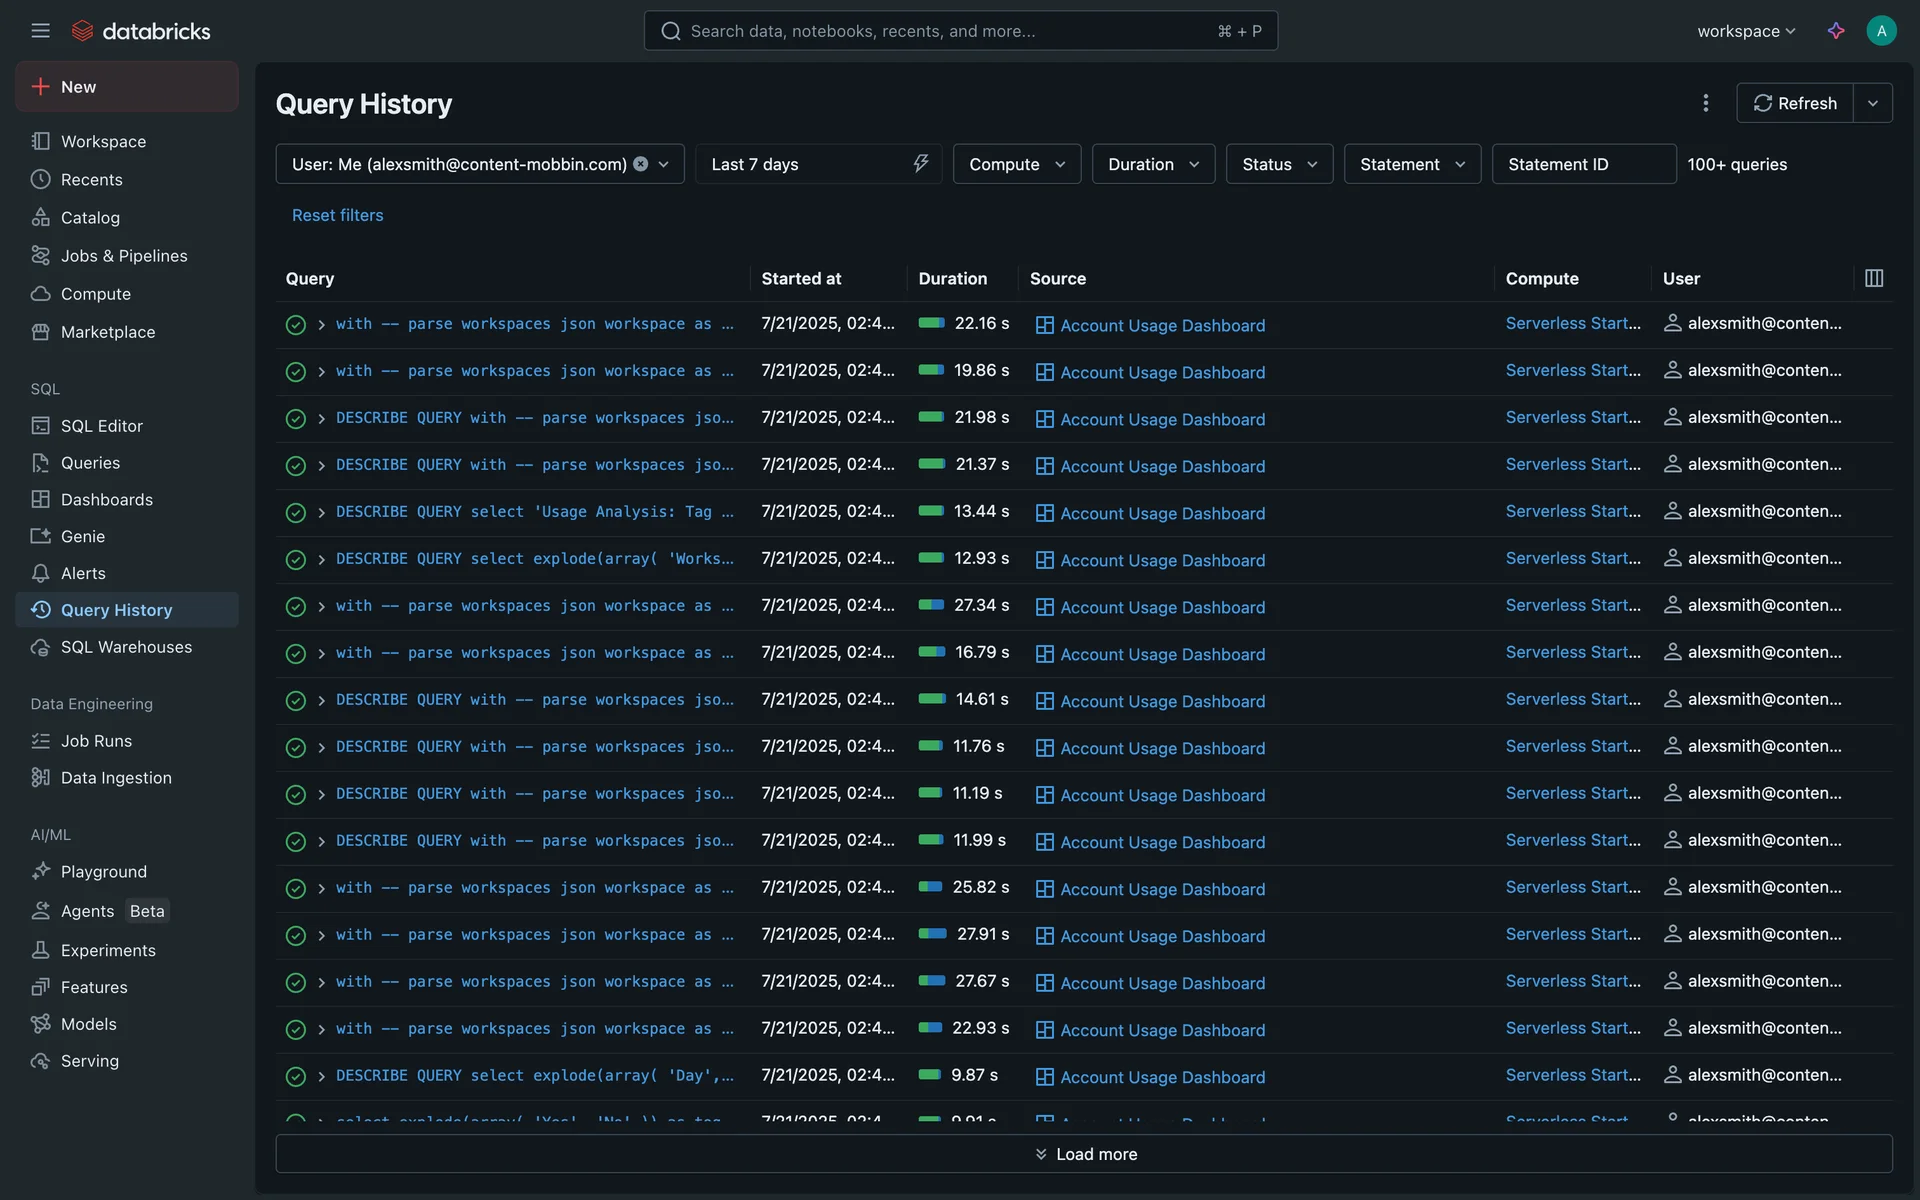This screenshot has width=1920, height=1200.
Task: Open the Compute filter dropdown
Action: tap(1016, 164)
